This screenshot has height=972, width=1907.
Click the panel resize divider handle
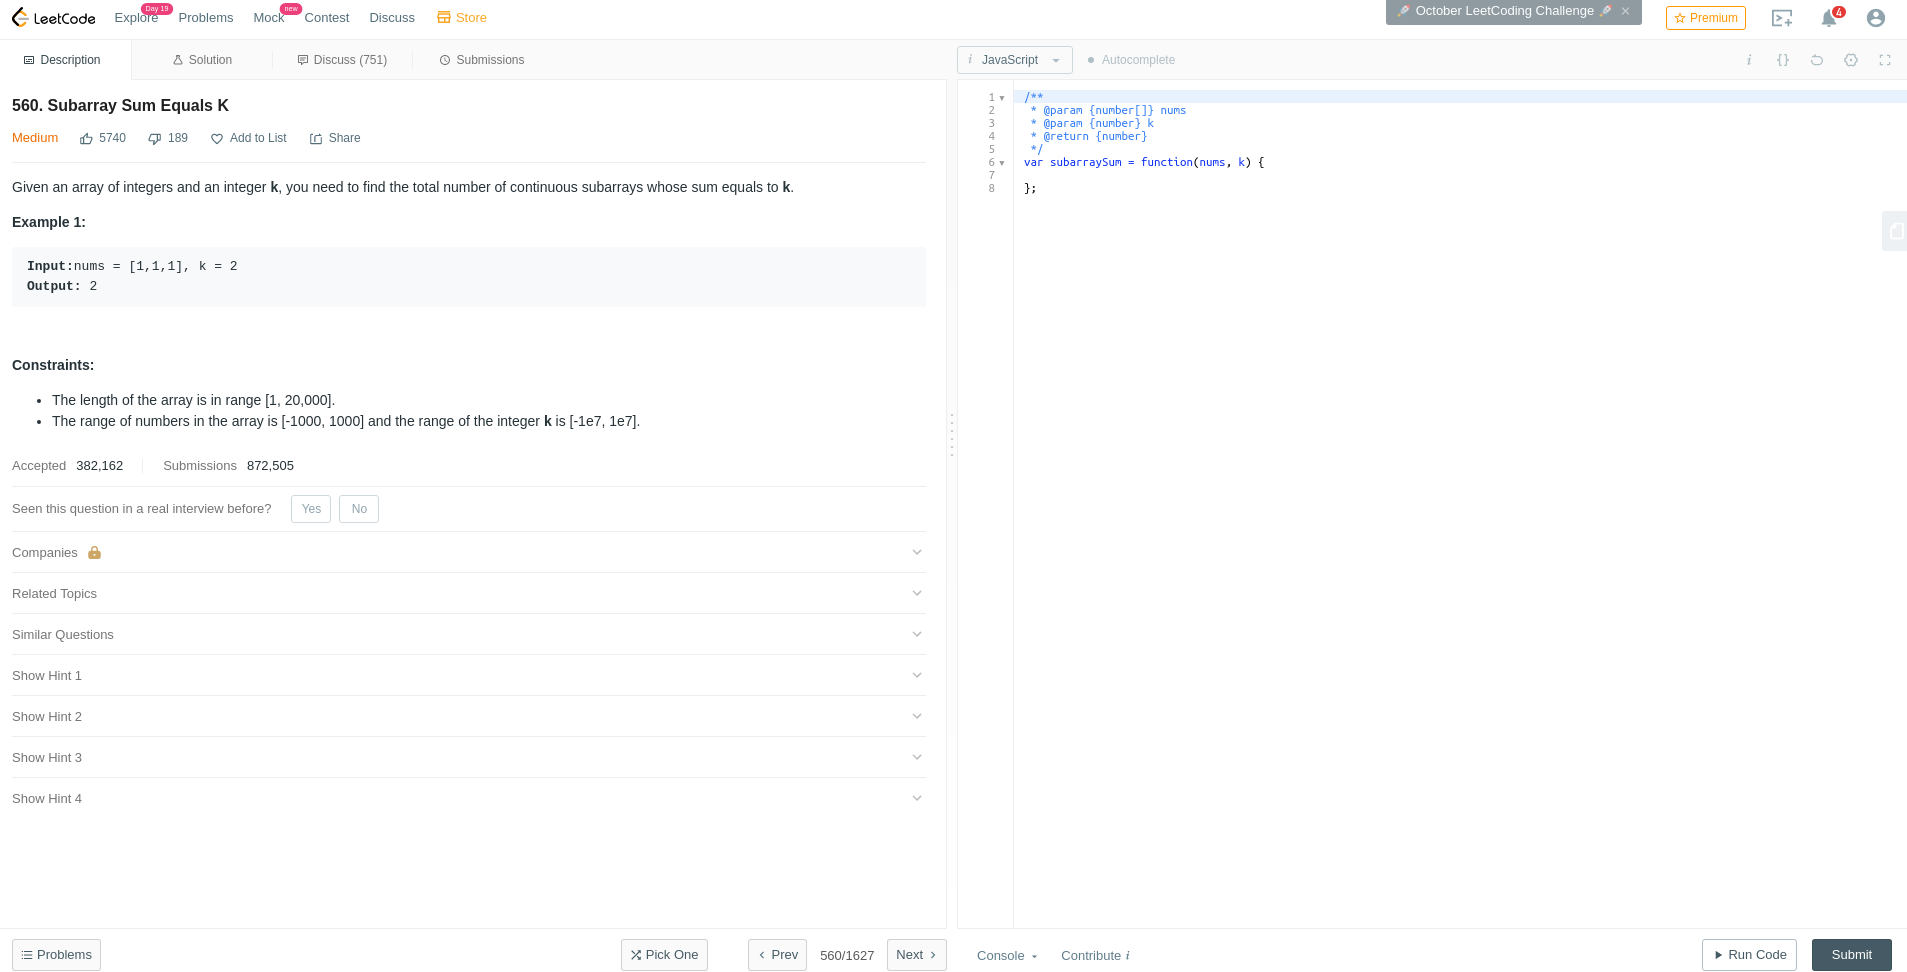tap(952, 435)
